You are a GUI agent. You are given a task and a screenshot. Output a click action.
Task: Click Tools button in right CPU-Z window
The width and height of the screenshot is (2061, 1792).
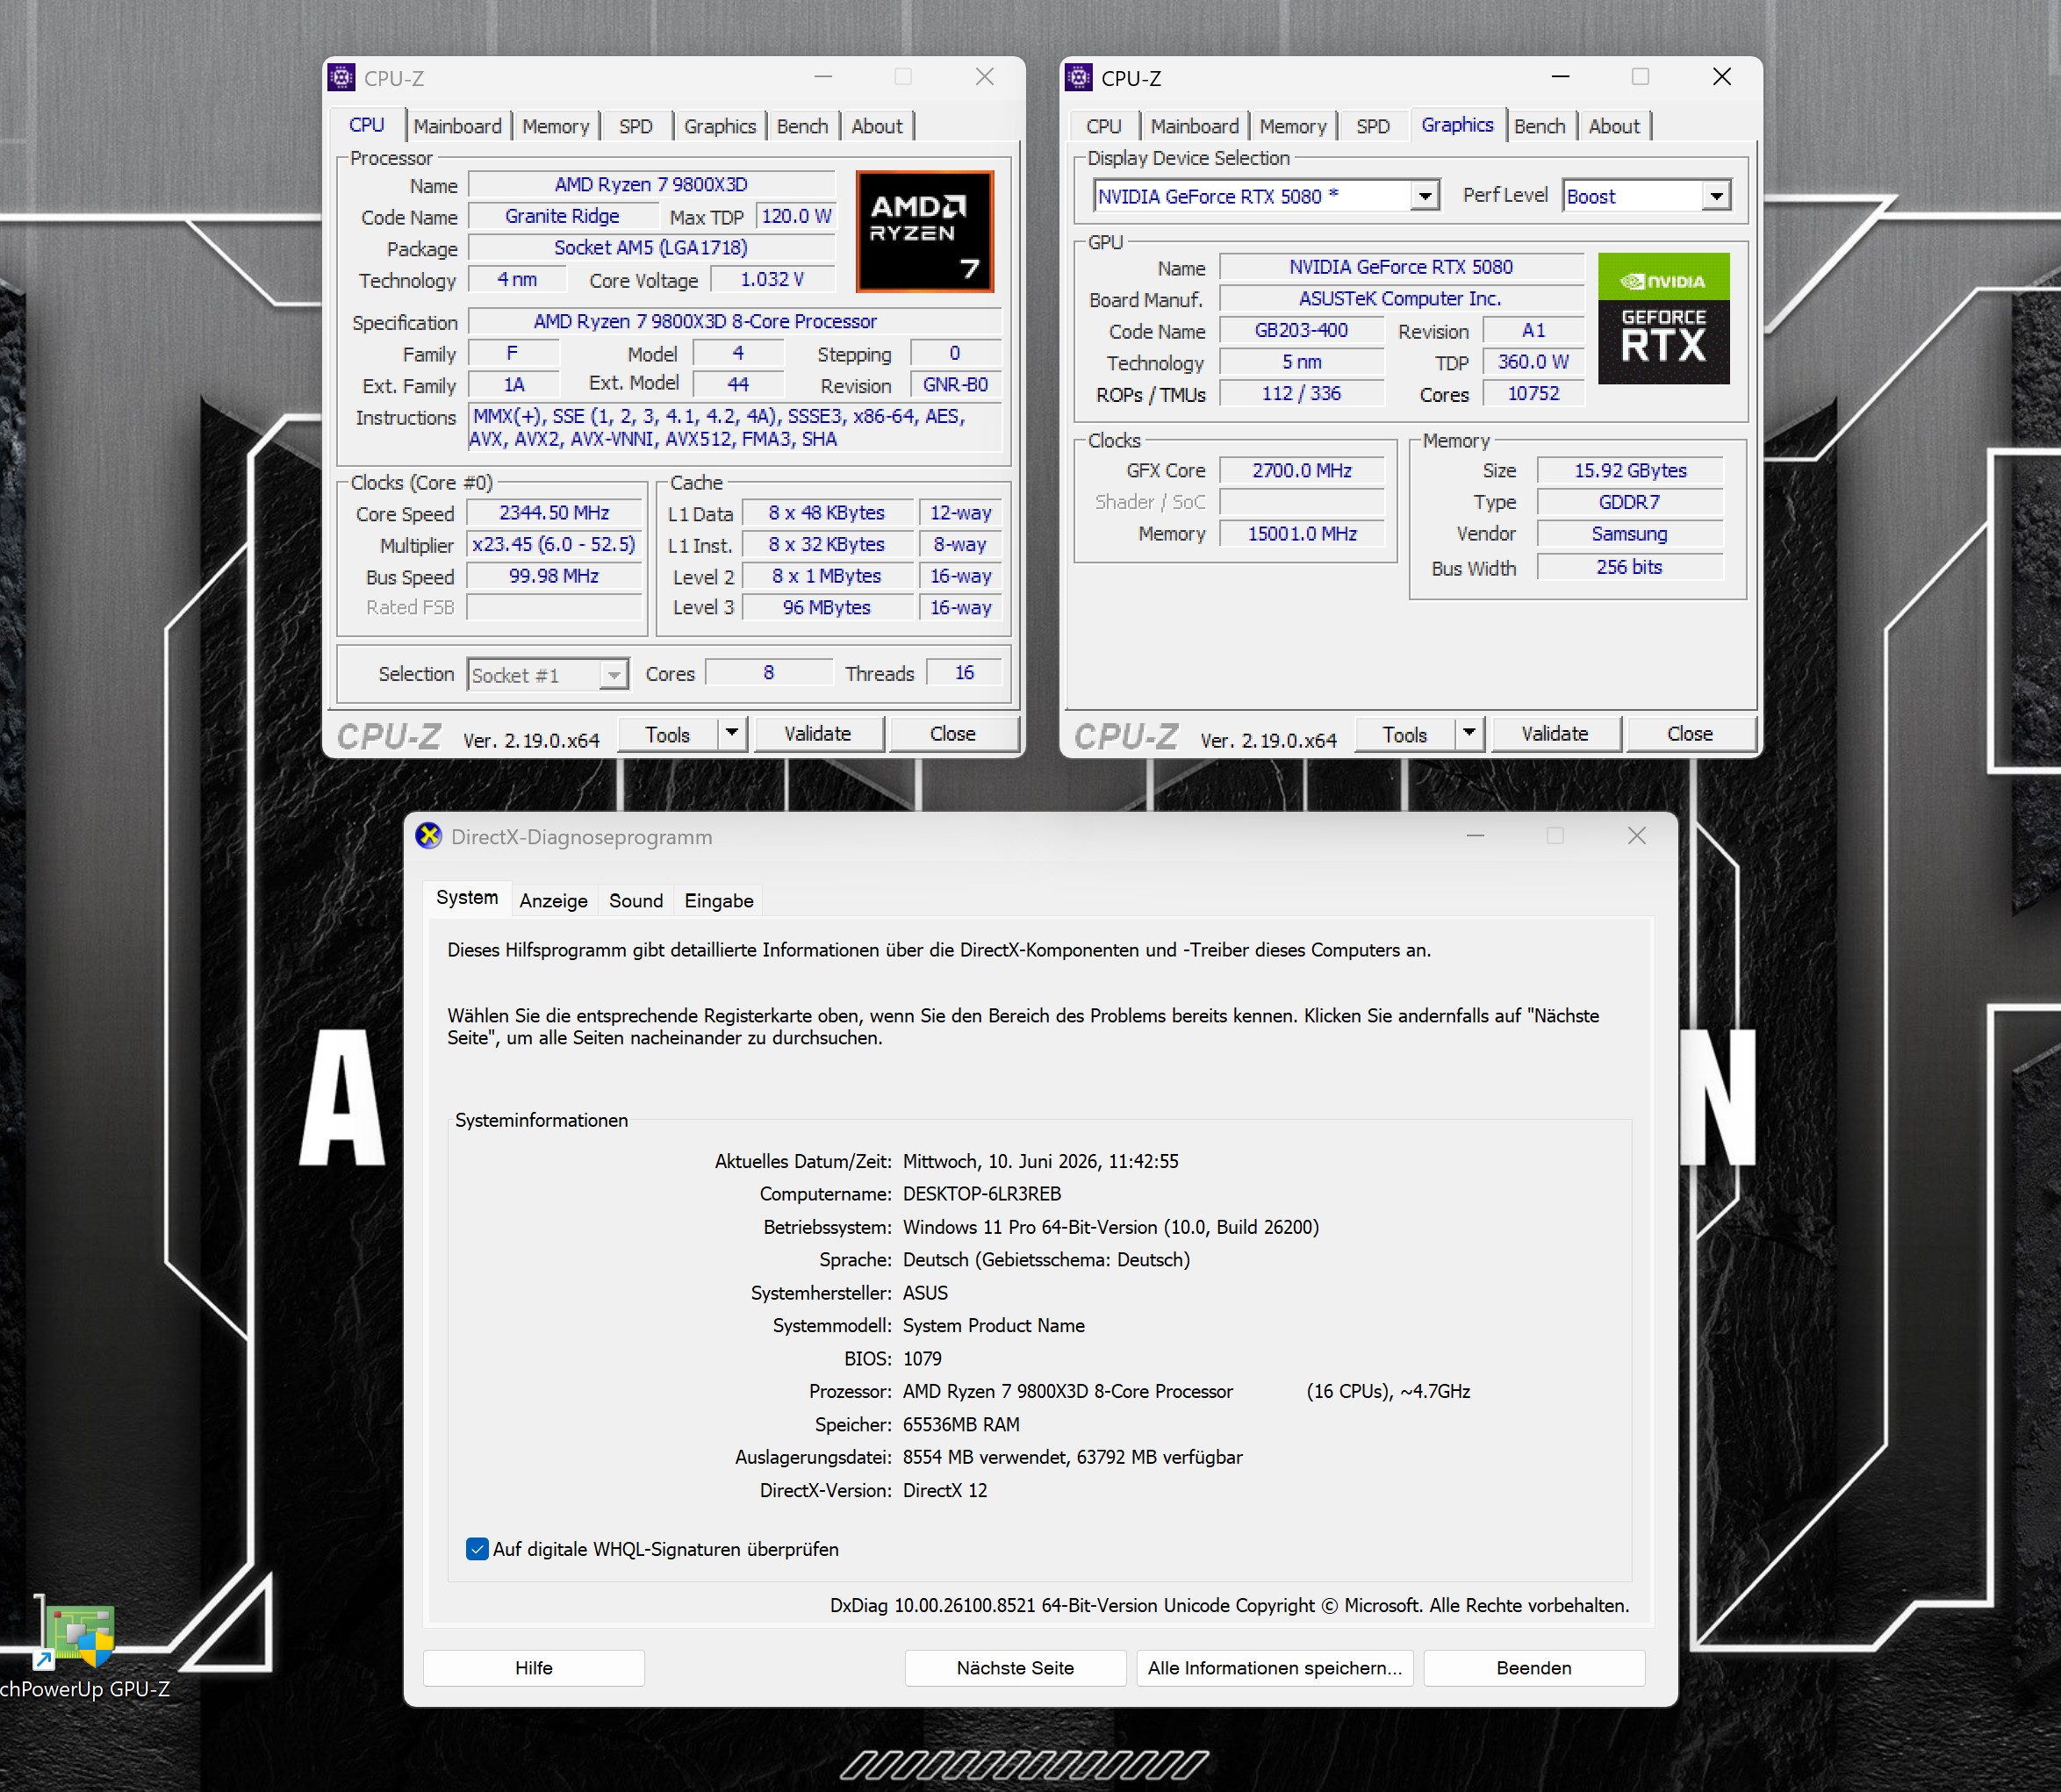[1405, 734]
